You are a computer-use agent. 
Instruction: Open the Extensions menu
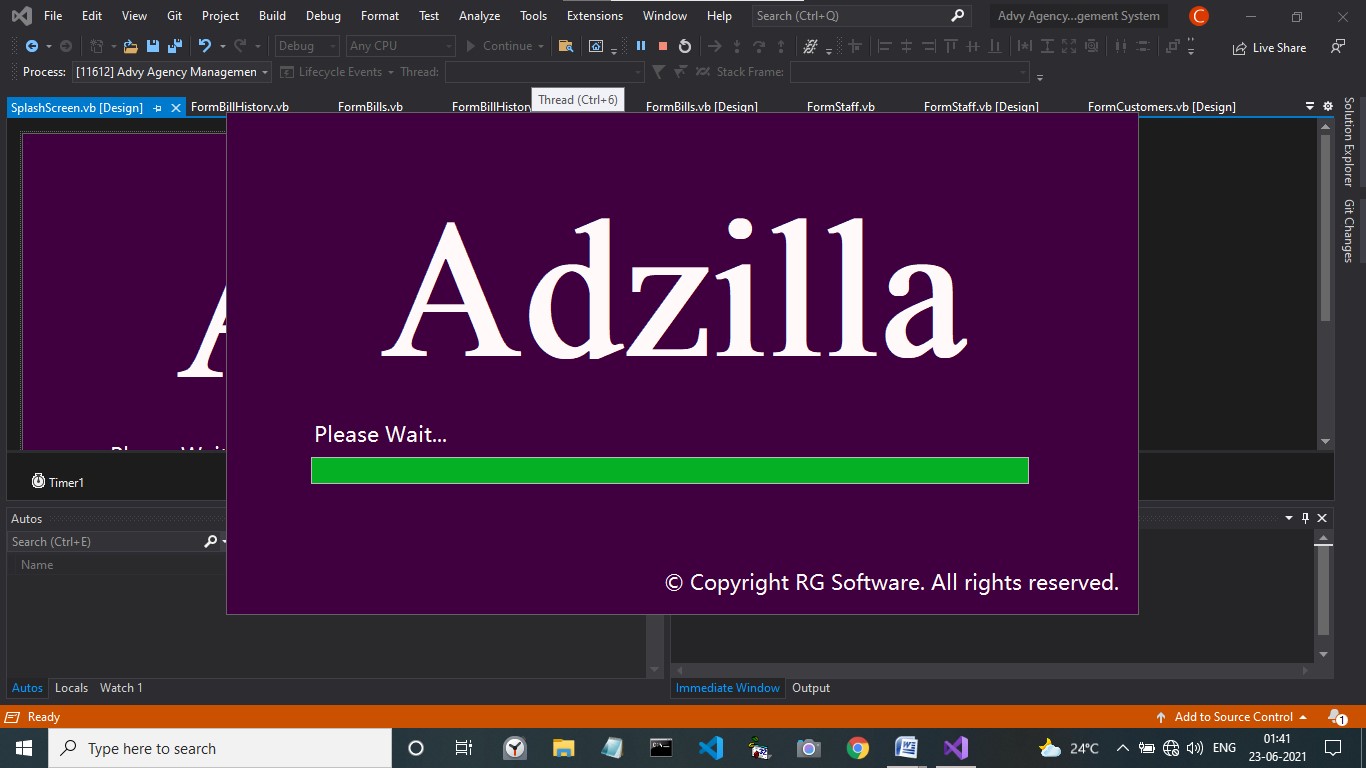[595, 16]
